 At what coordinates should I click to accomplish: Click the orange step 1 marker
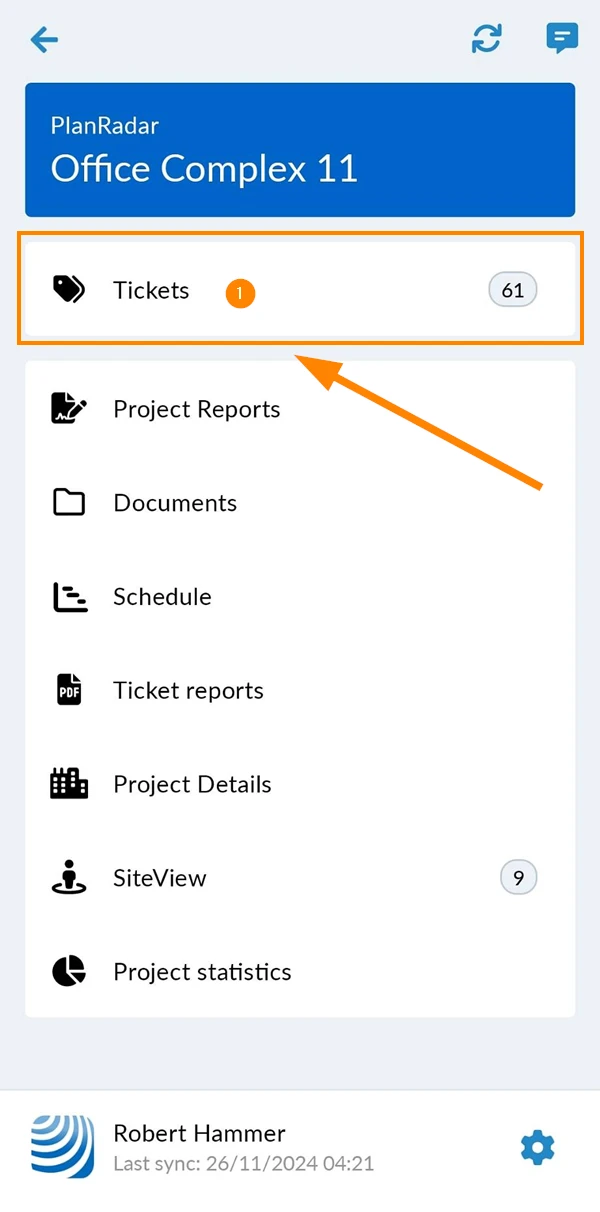click(241, 293)
